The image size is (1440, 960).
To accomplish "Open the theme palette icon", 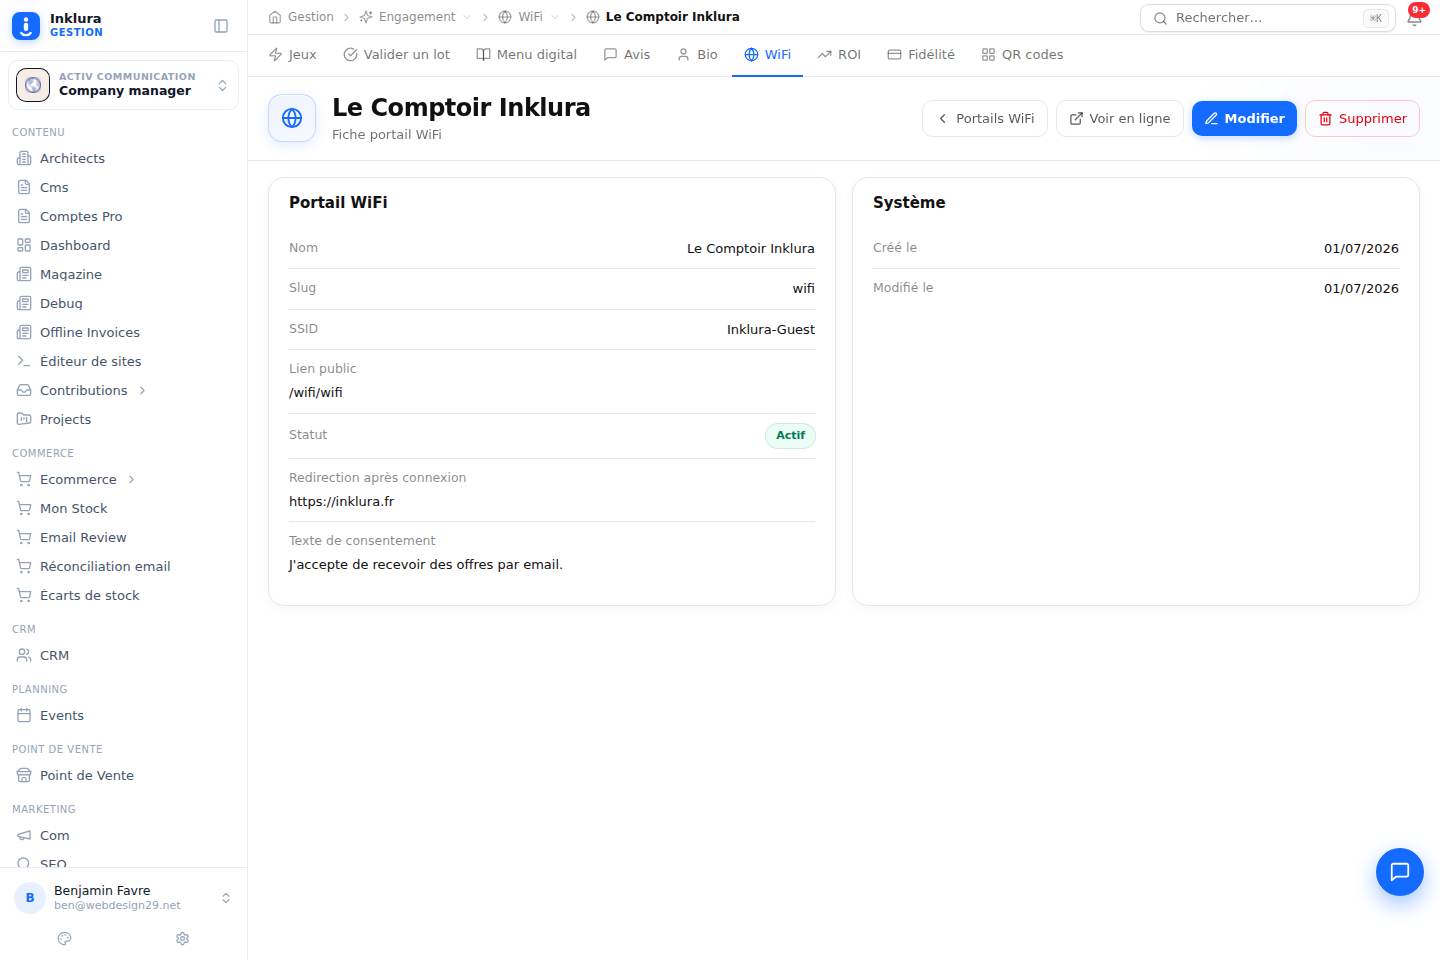I will tap(65, 939).
